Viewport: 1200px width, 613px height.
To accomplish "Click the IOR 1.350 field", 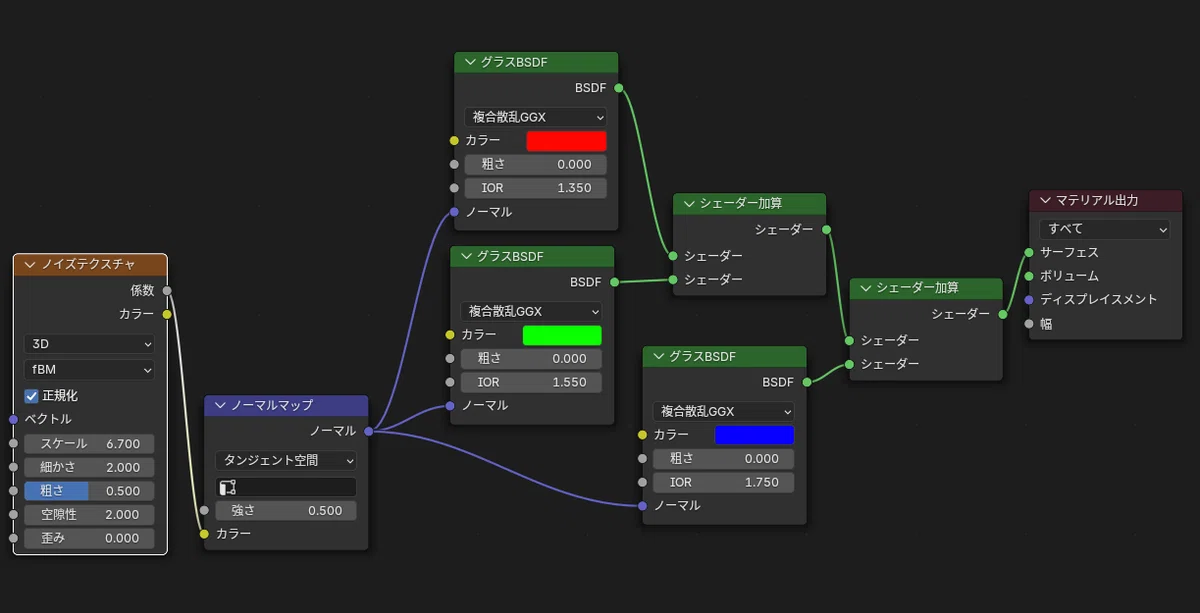I will pos(535,188).
